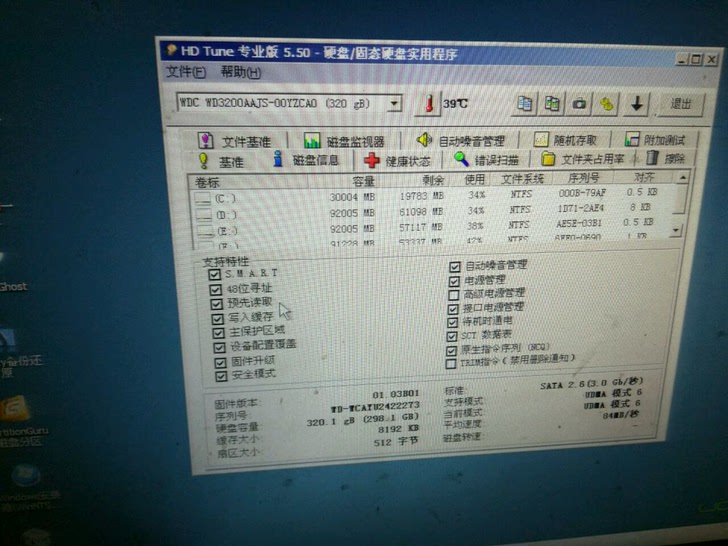The height and width of the screenshot is (546, 728).
Task: Click the E: drive icon in volume list
Action: [x=205, y=231]
